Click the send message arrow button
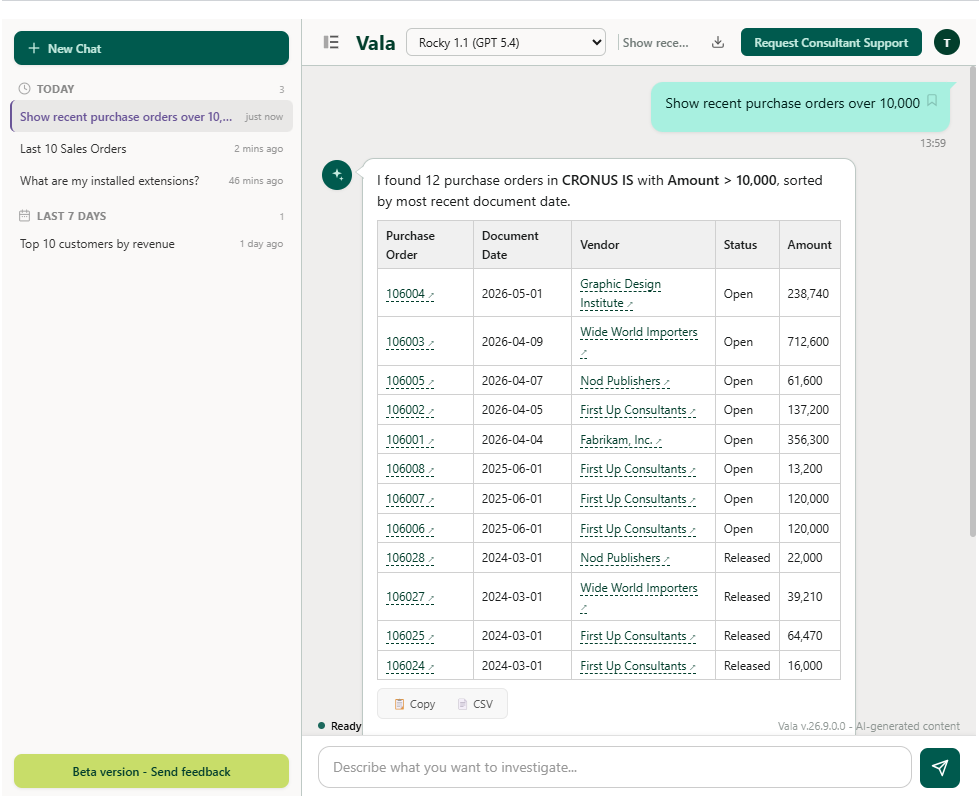 point(940,767)
